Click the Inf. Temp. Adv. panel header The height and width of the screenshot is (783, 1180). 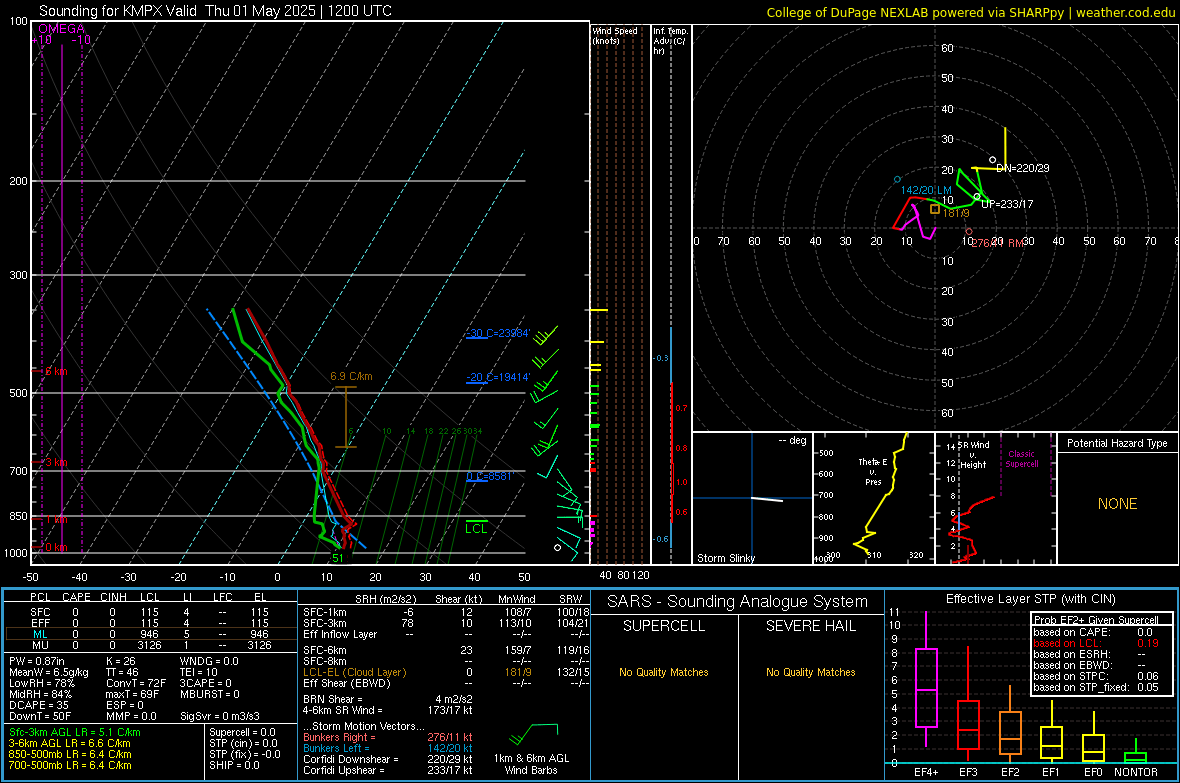pyautogui.click(x=670, y=41)
